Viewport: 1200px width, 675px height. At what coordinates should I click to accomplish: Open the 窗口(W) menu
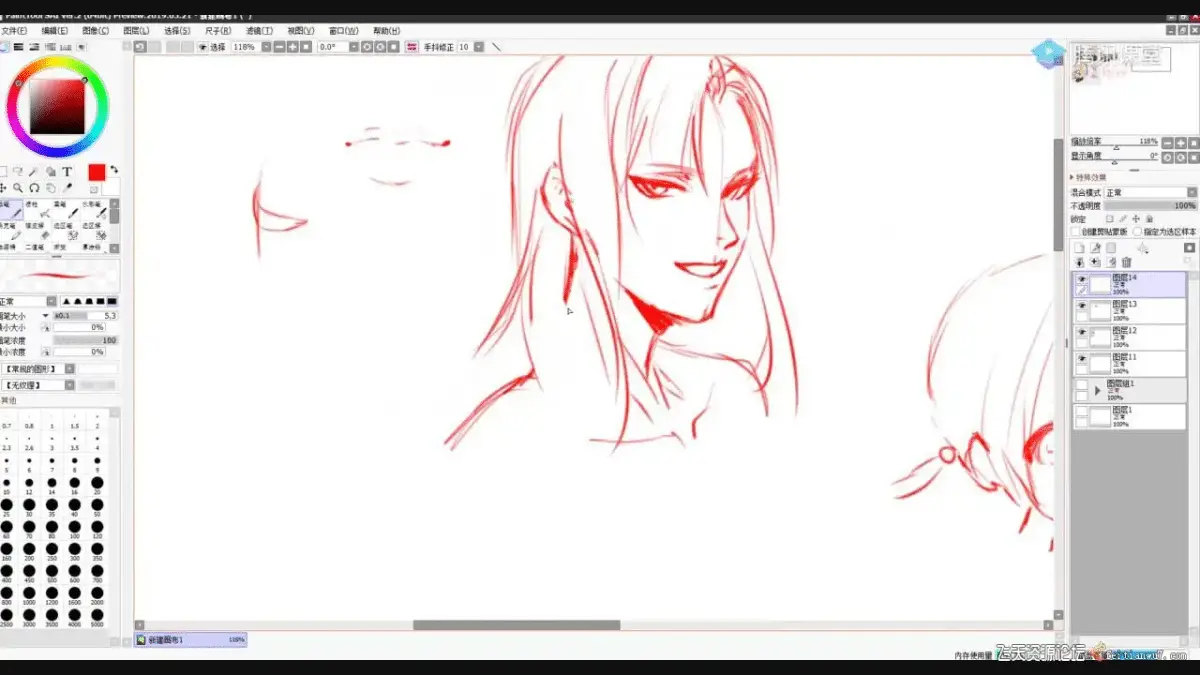[344, 31]
